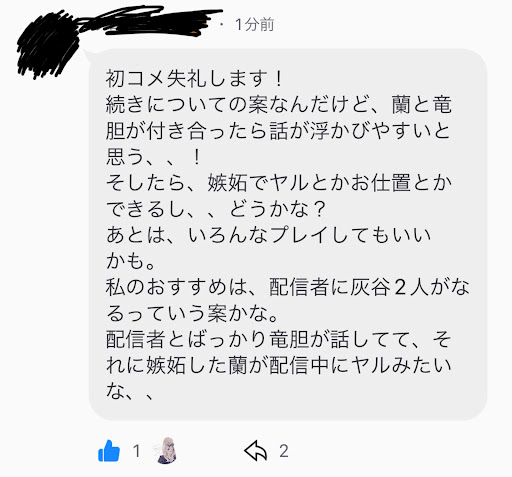Click the blacked-out username above the comment

150,21
